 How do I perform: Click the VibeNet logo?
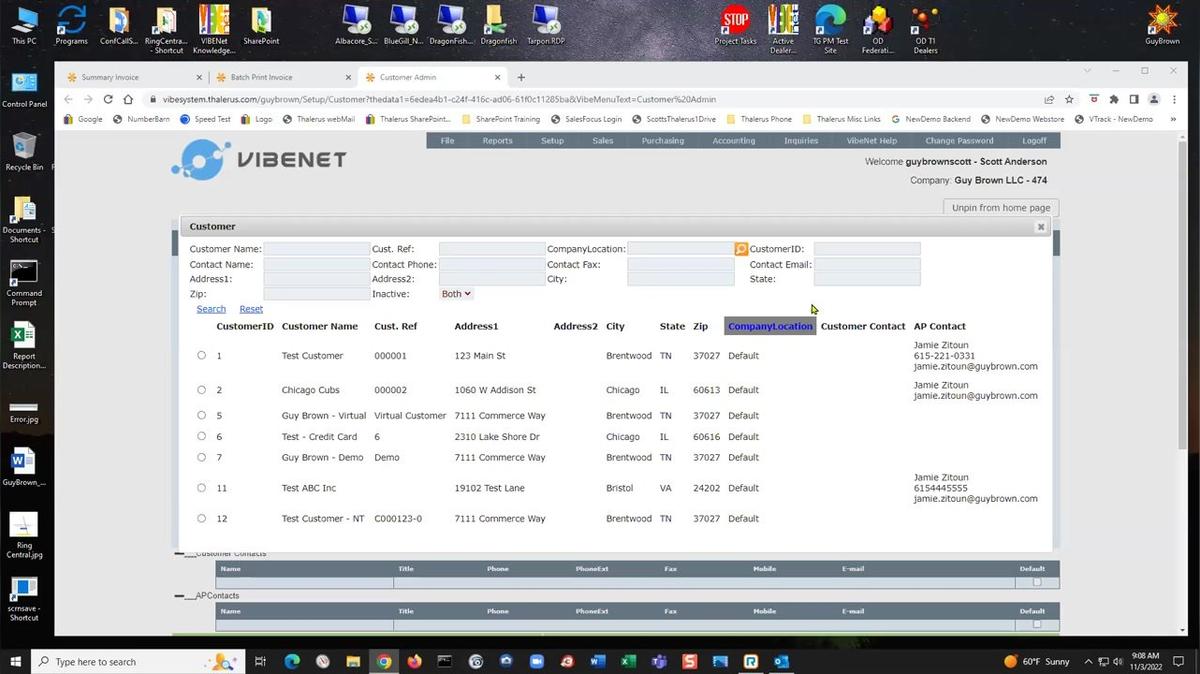click(259, 159)
